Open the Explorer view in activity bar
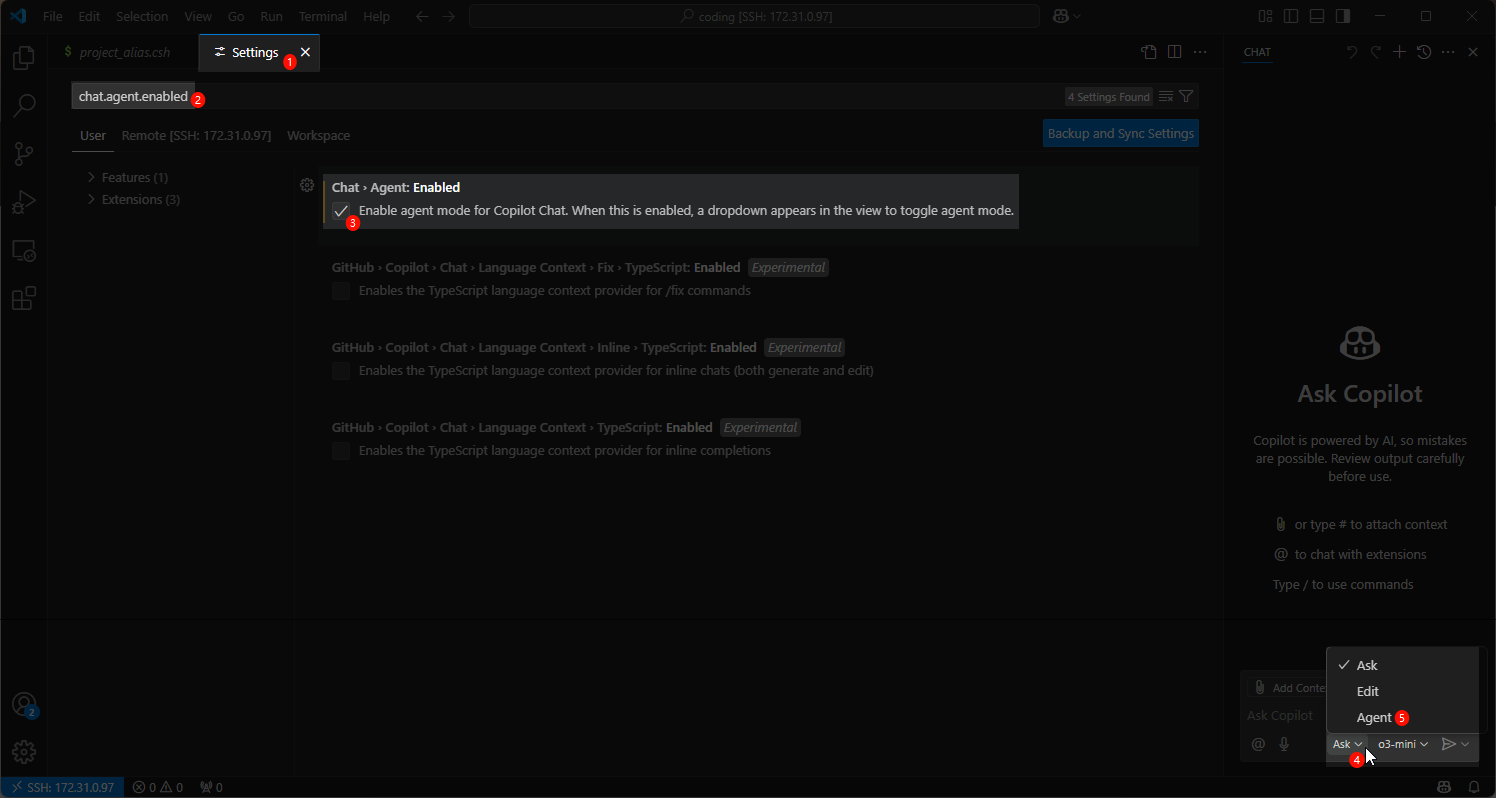This screenshot has width=1496, height=798. click(x=24, y=58)
